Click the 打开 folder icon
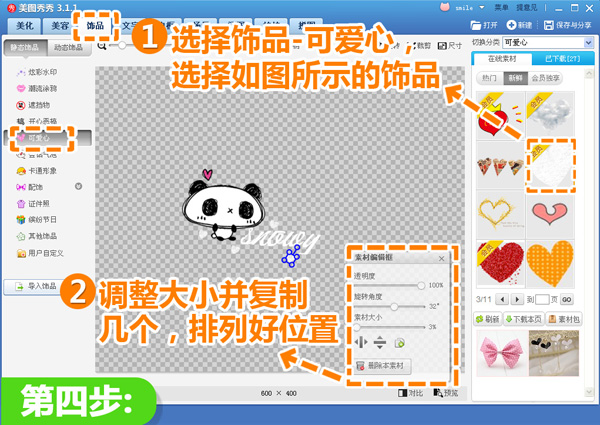 476,25
